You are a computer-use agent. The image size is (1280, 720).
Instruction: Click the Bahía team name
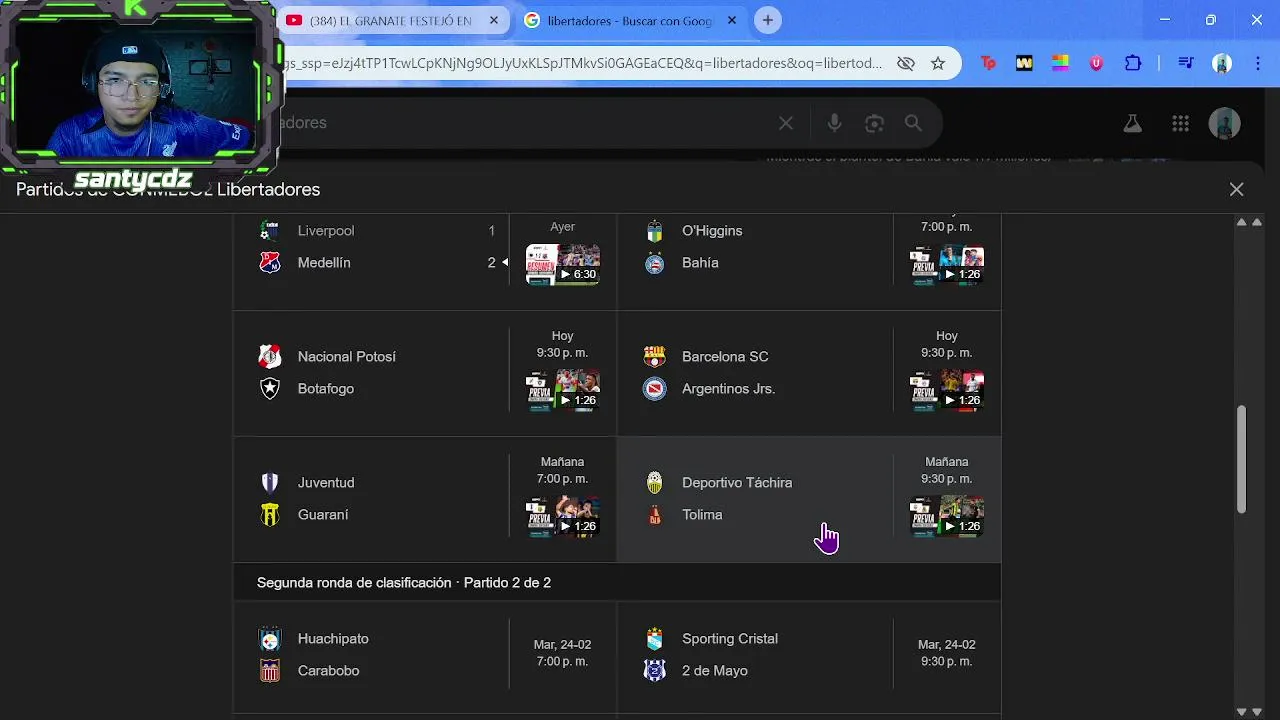click(700, 262)
